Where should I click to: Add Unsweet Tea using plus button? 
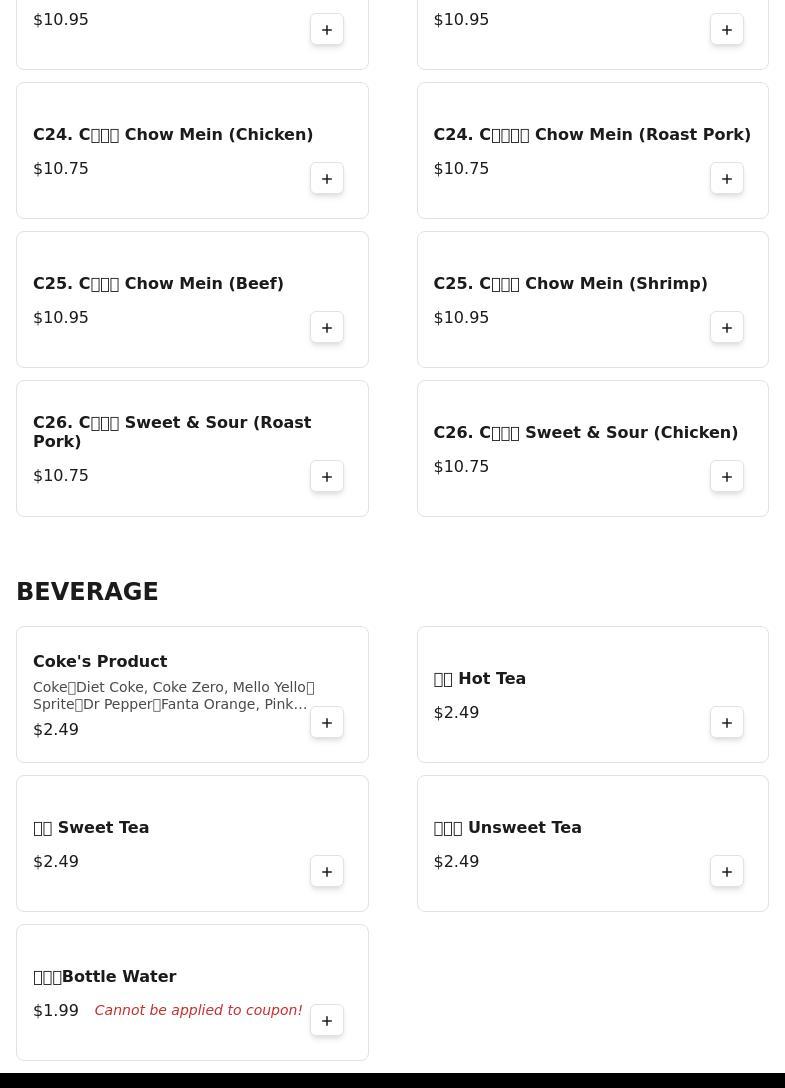click(727, 872)
